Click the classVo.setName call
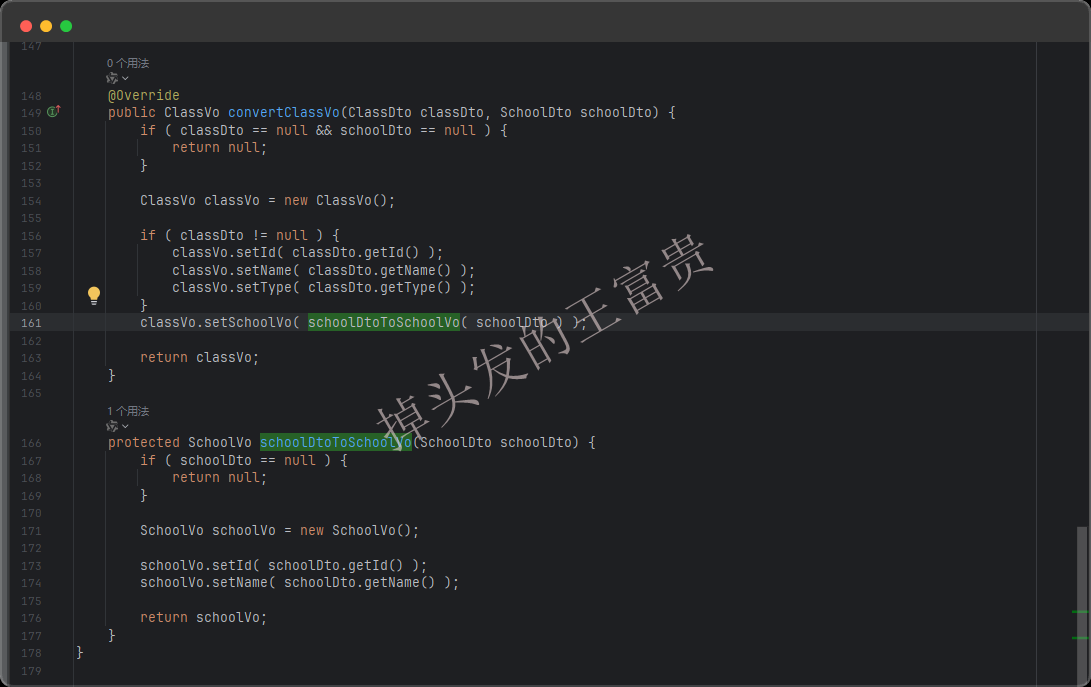1091x687 pixels. pos(323,270)
